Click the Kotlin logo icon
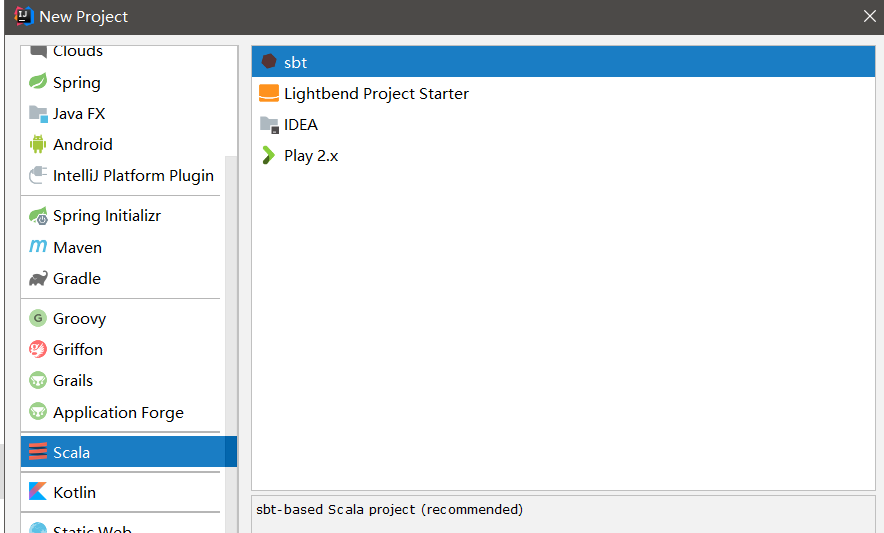884x533 pixels. [x=38, y=492]
